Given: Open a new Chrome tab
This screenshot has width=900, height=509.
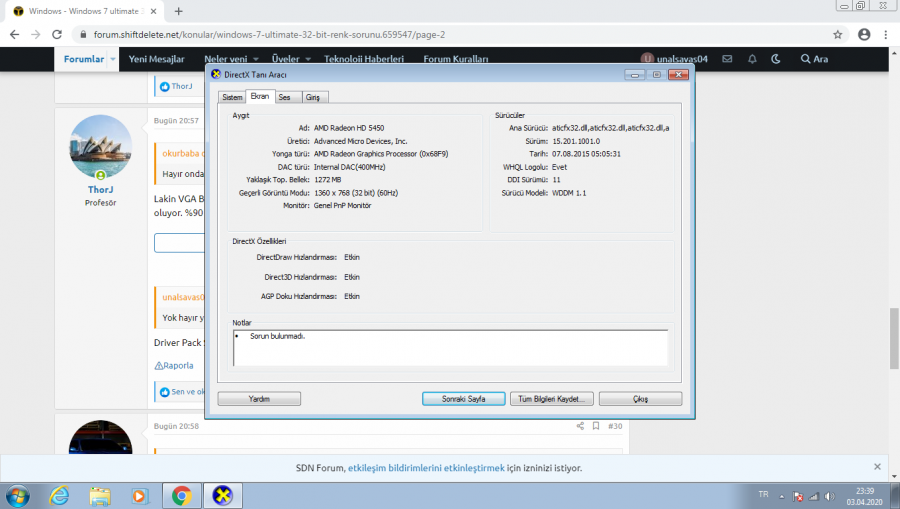Looking at the screenshot, I should coord(179,11).
